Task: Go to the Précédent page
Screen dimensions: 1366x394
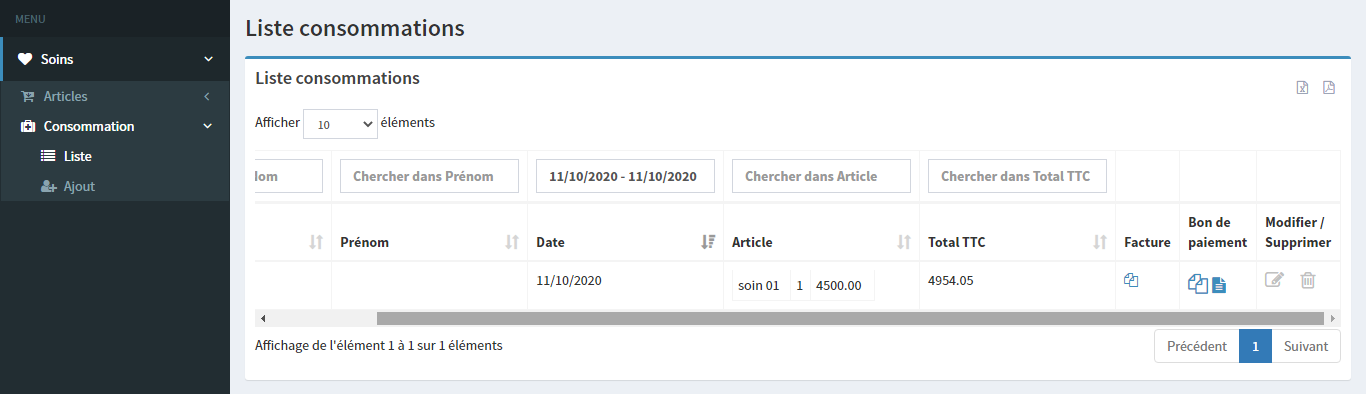Action: point(1197,346)
